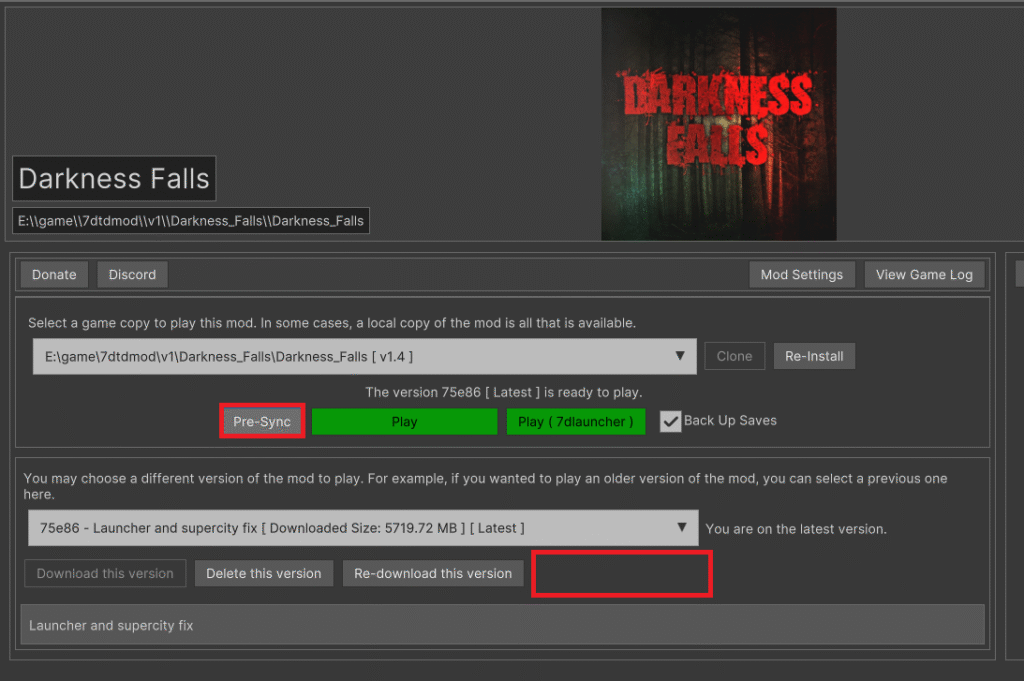This screenshot has height=681, width=1024.
Task: Click the version dropdown arrow
Action: (682, 527)
